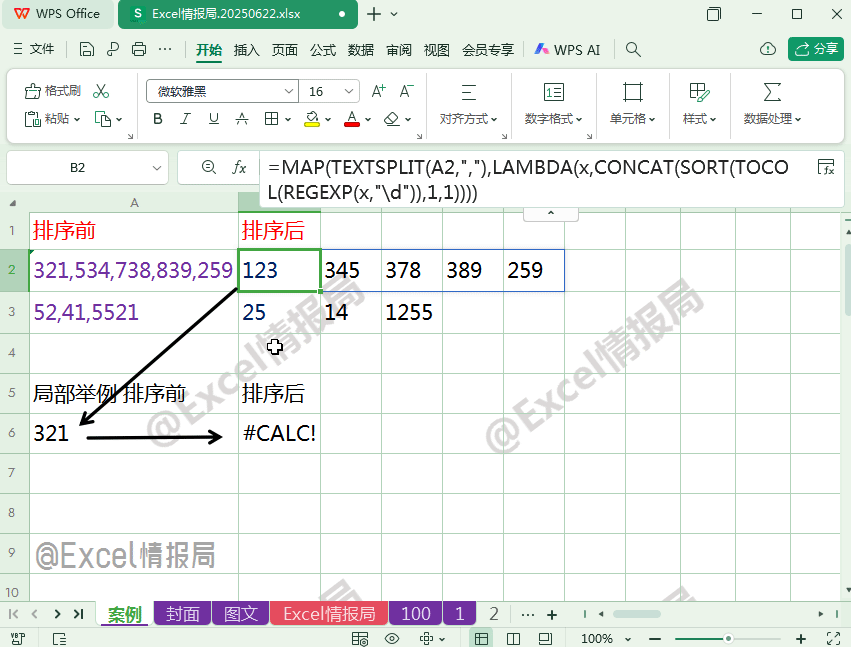Open a new tab with plus button
Screen dimensions: 851x647
374,14
